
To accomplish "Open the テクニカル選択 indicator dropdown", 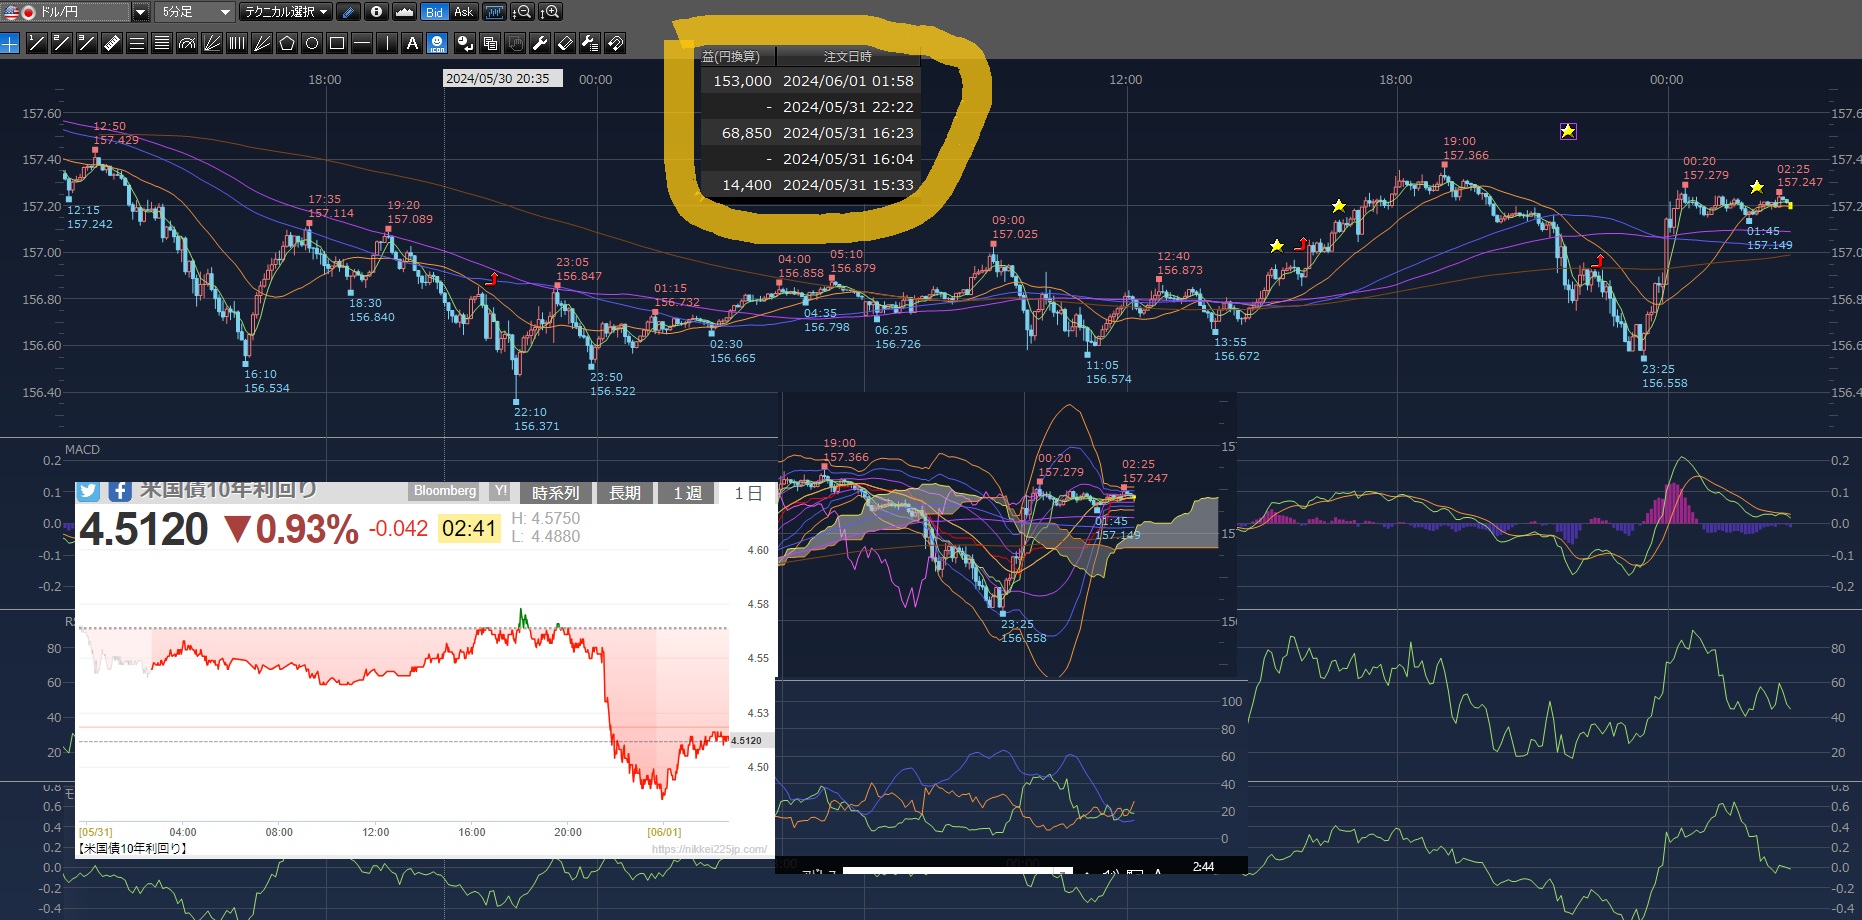I will point(286,12).
